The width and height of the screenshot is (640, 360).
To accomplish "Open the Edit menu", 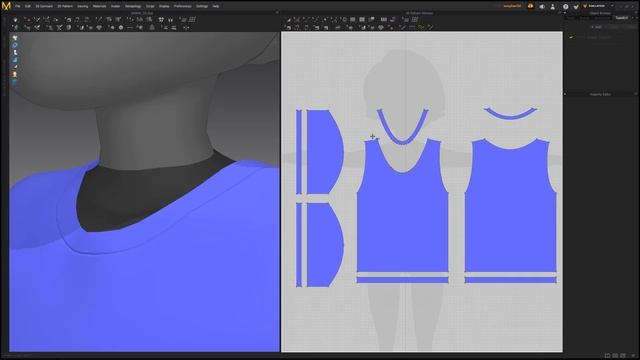I will pyautogui.click(x=28, y=6).
